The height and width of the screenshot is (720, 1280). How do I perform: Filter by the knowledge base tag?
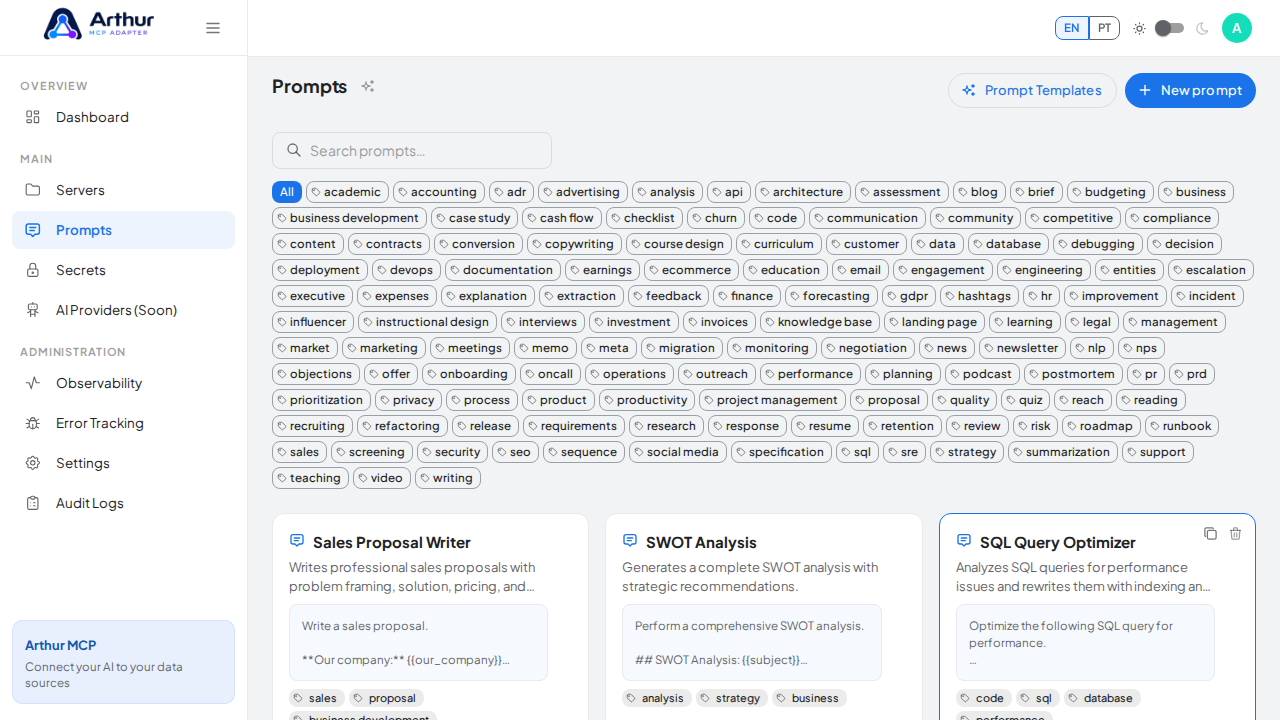tap(820, 322)
